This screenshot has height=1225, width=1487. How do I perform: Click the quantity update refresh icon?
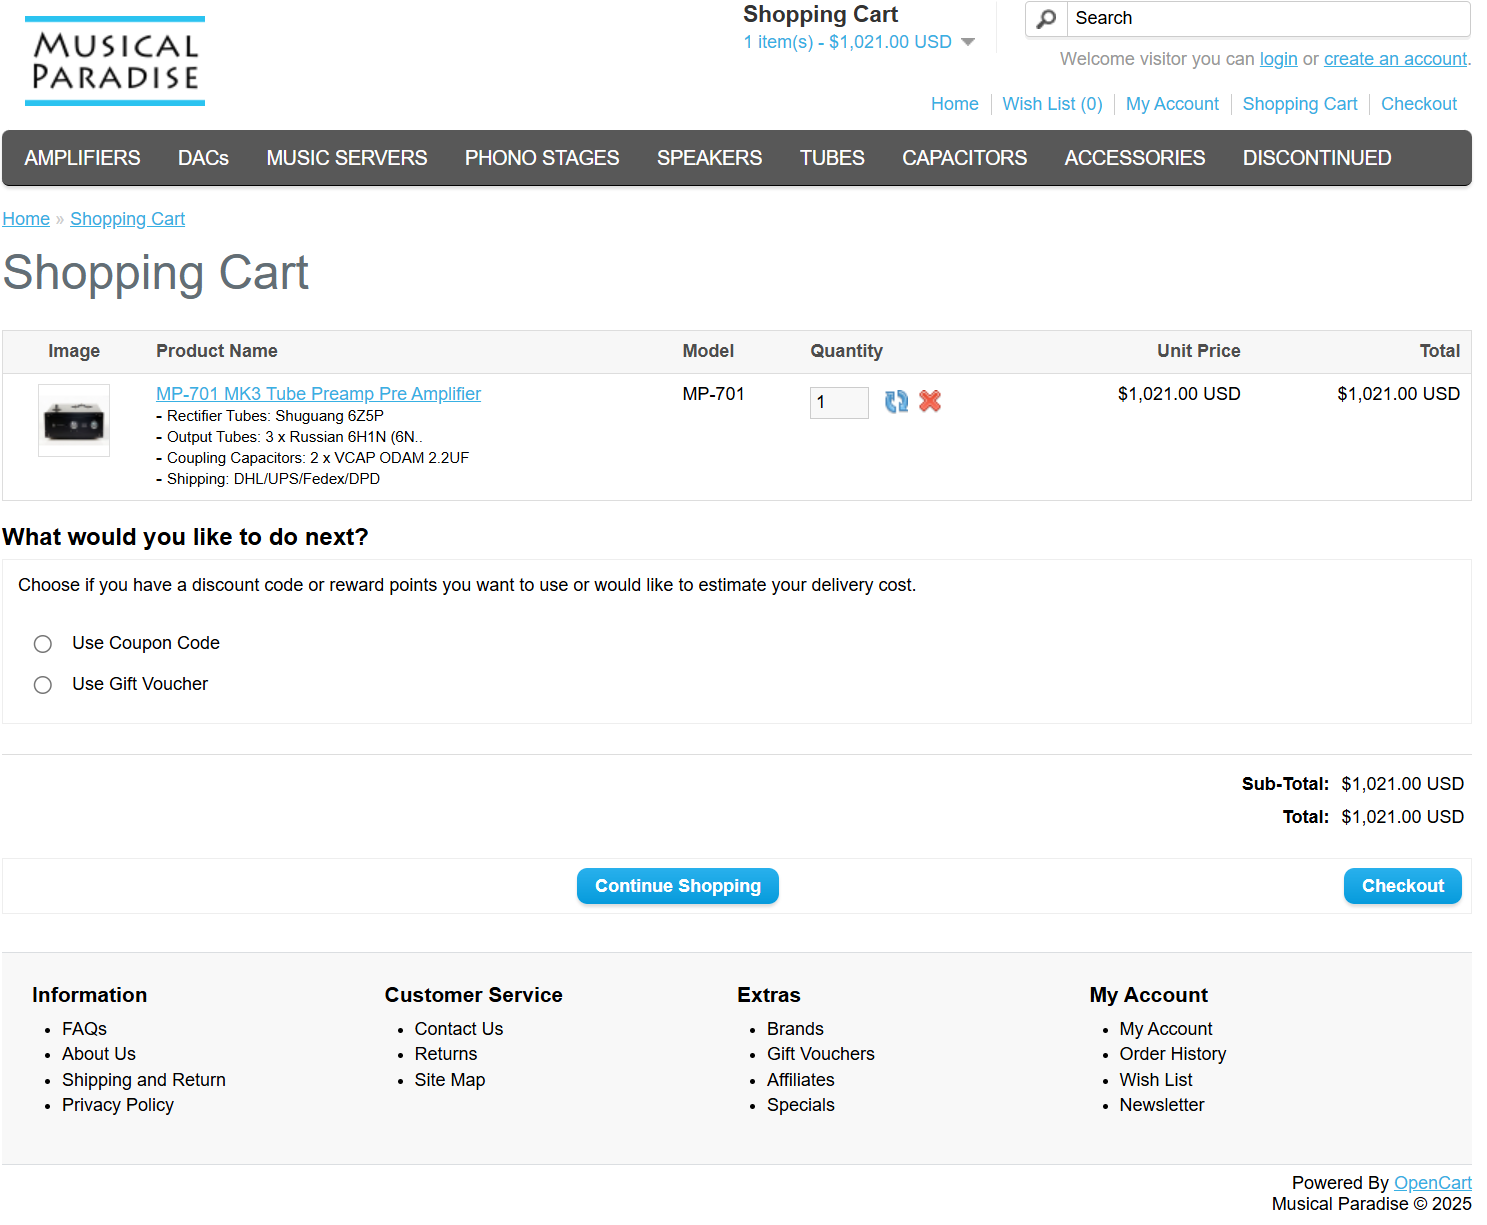coord(896,401)
